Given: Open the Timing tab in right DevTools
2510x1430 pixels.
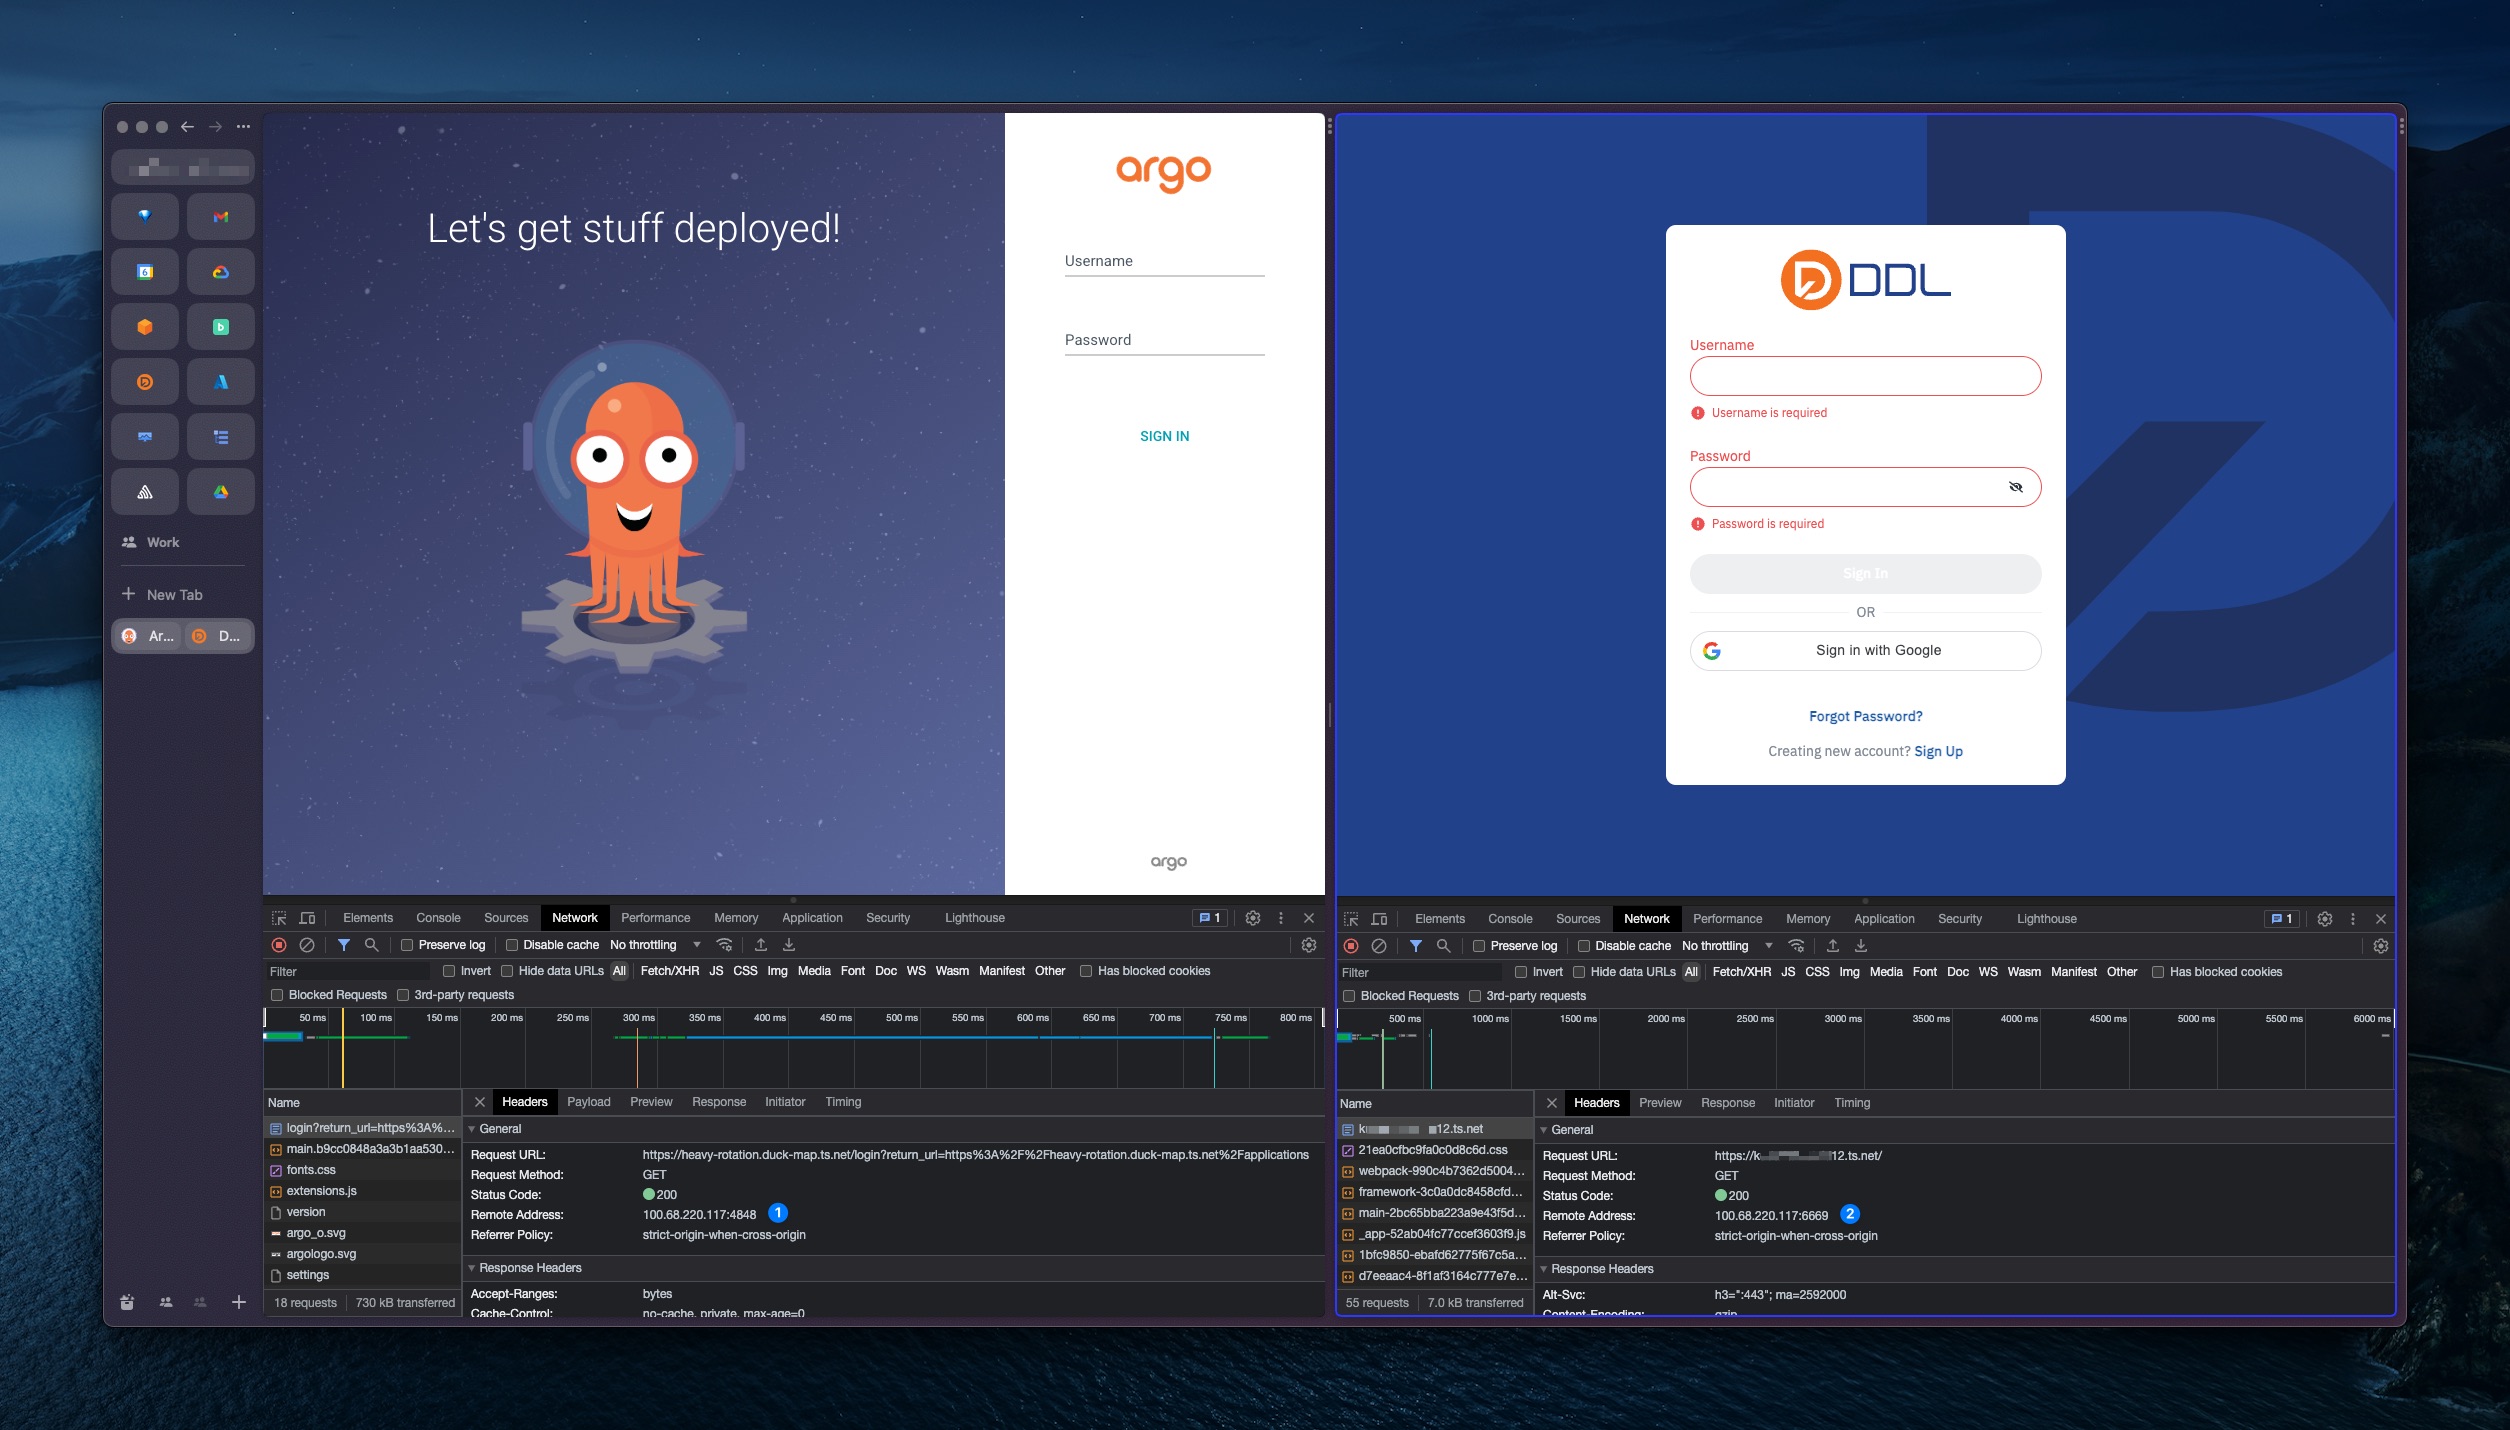Looking at the screenshot, I should 1851,1103.
